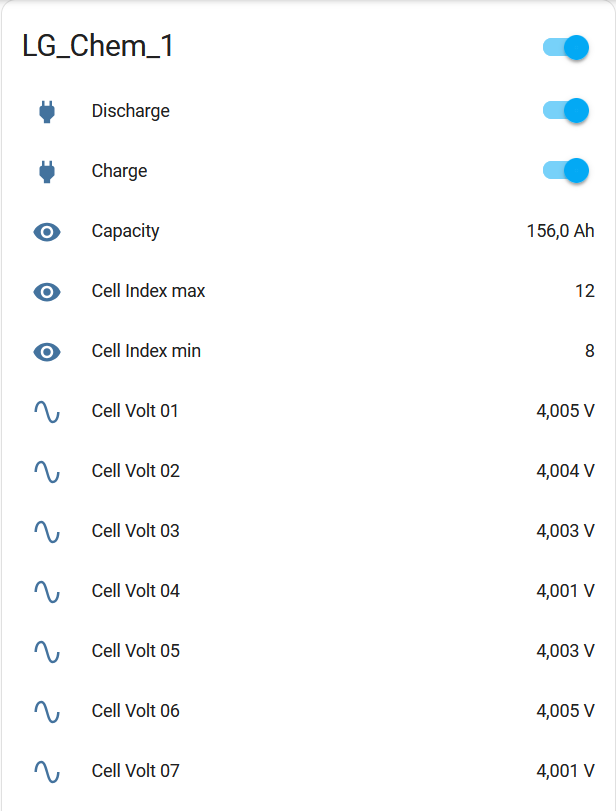Click the Cell Volt 05 label
The height and width of the screenshot is (811, 616).
[x=136, y=651]
